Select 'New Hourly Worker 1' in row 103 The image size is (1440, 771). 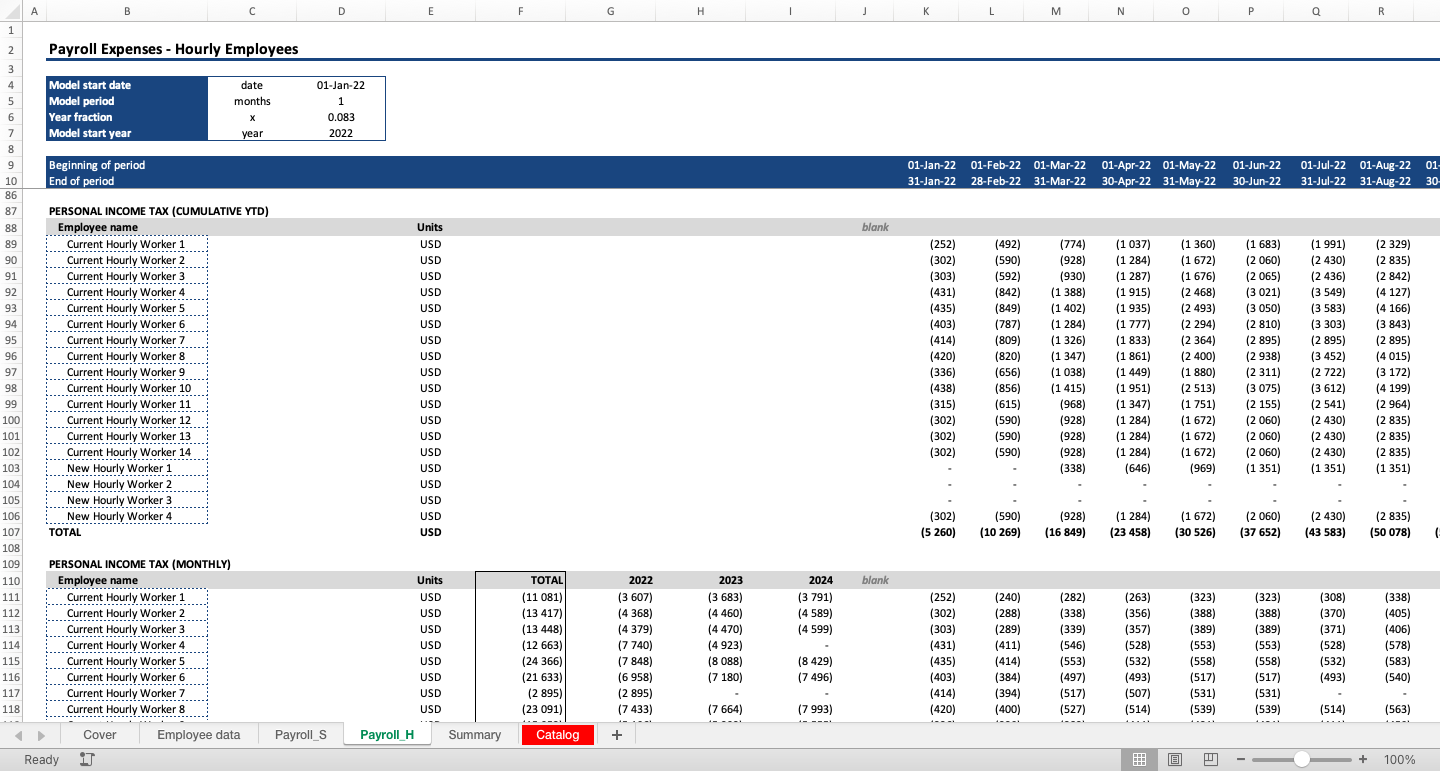click(x=127, y=468)
